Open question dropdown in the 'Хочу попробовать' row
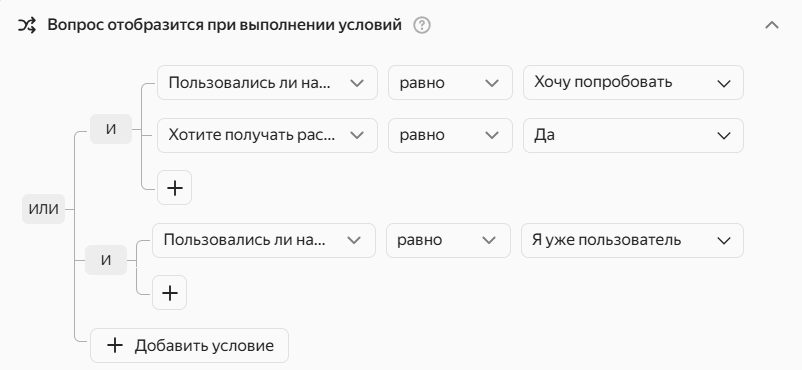The image size is (802, 370). [267, 82]
